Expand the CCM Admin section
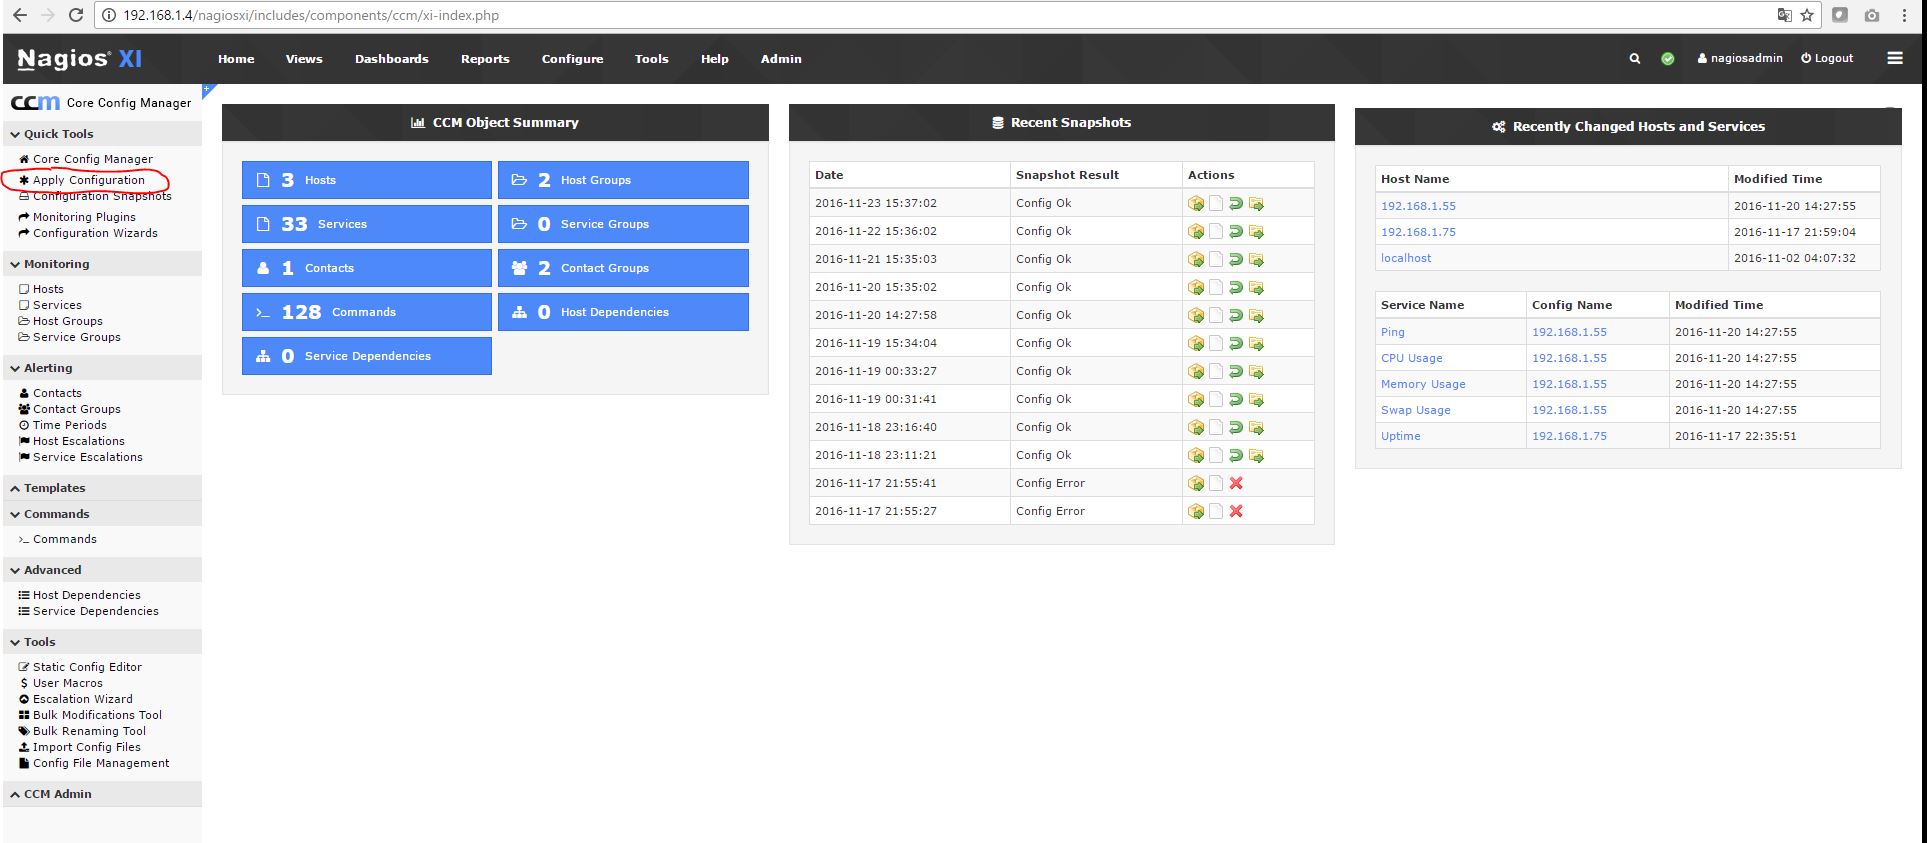1927x843 pixels. pyautogui.click(x=102, y=794)
